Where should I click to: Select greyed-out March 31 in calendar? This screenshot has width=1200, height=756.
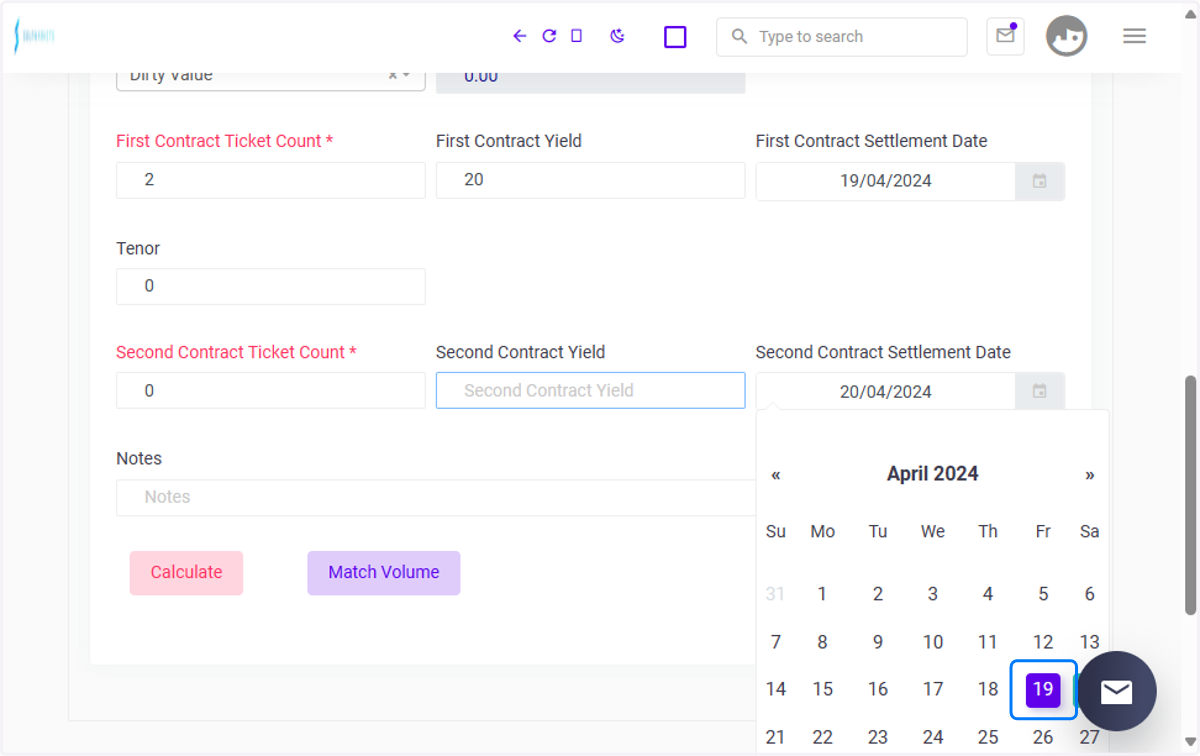click(776, 594)
